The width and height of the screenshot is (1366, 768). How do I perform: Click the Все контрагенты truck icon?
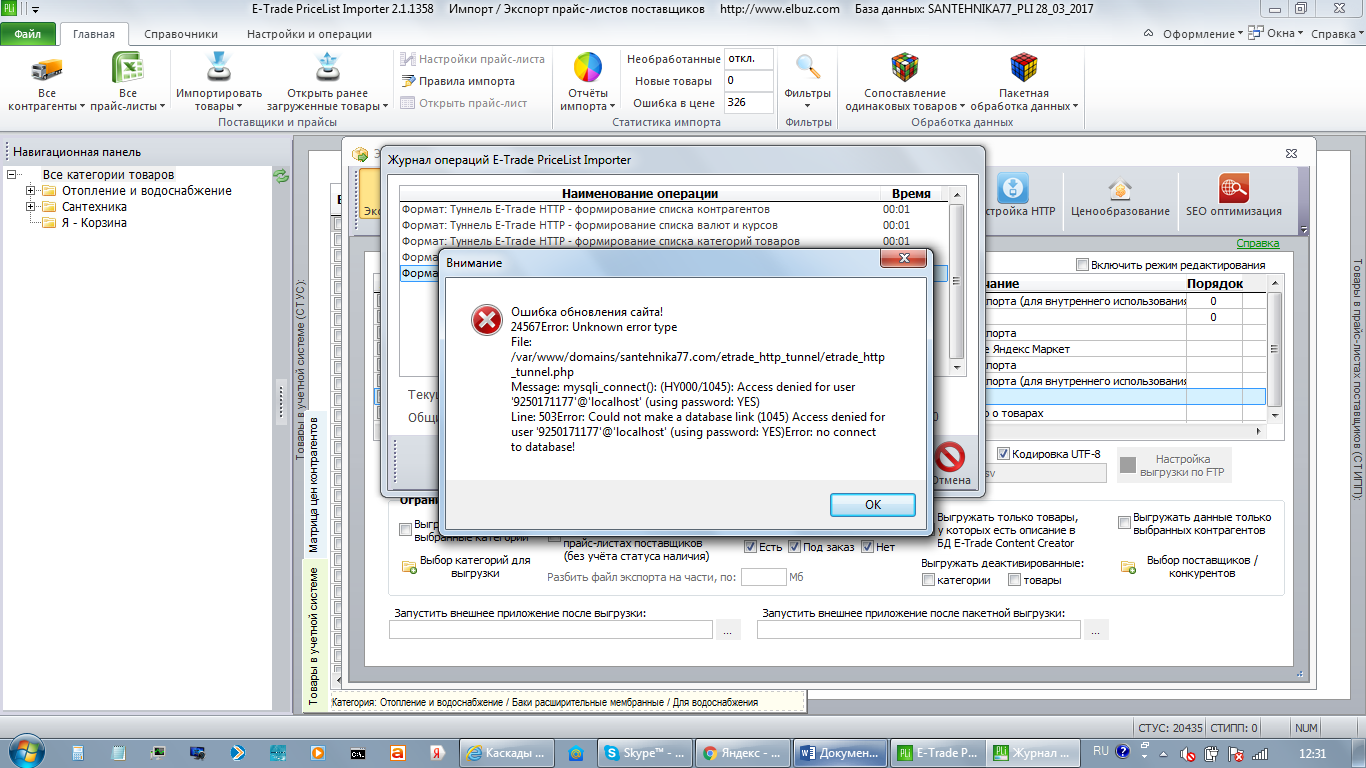point(46,69)
